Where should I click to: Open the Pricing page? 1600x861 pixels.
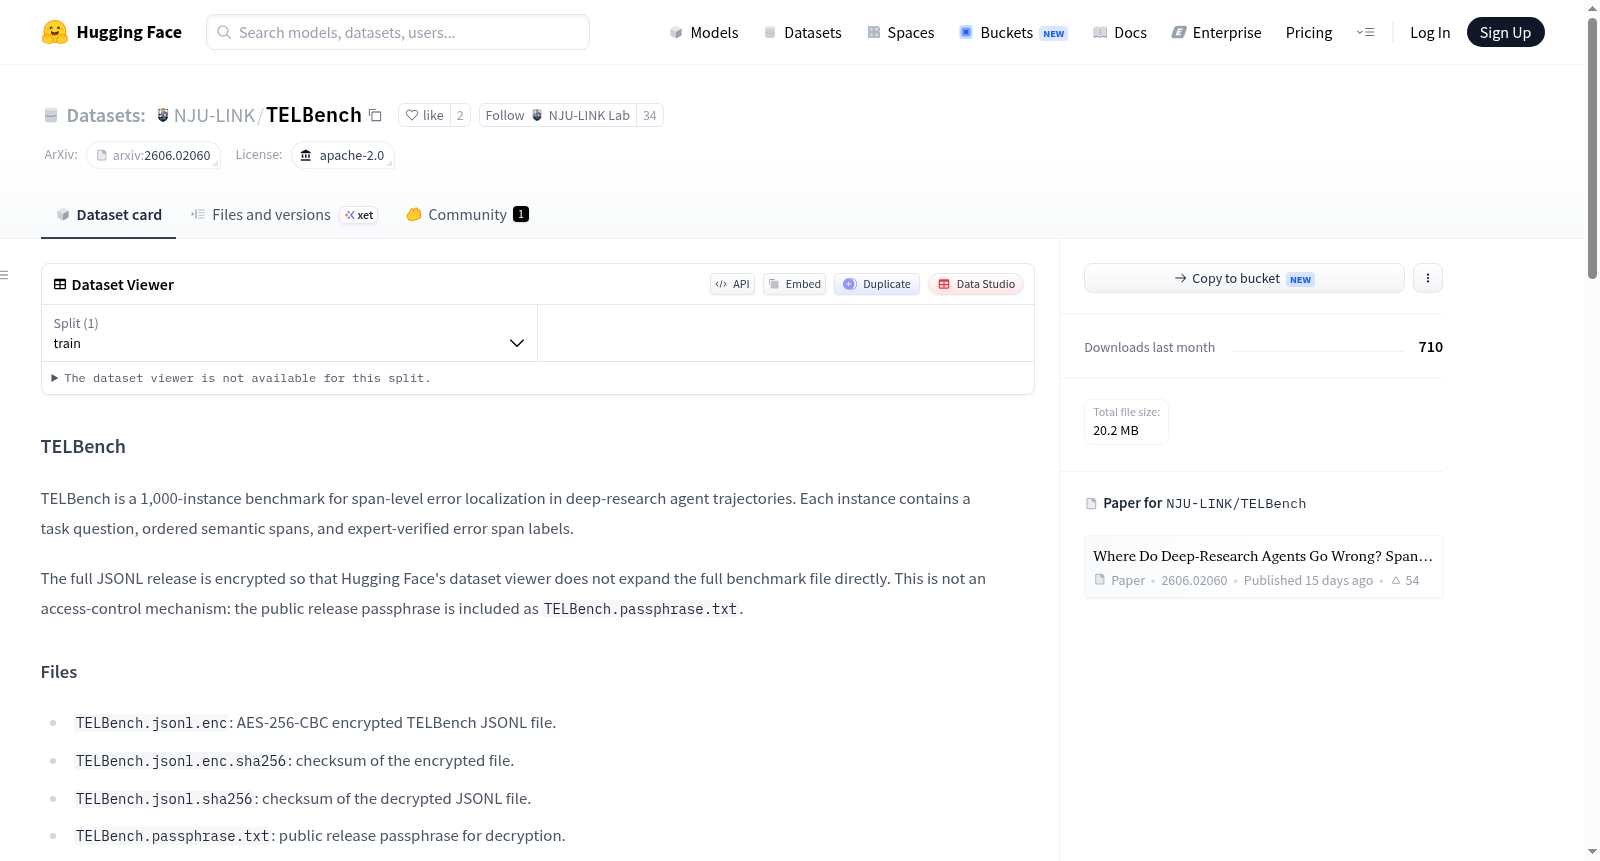[x=1309, y=32]
